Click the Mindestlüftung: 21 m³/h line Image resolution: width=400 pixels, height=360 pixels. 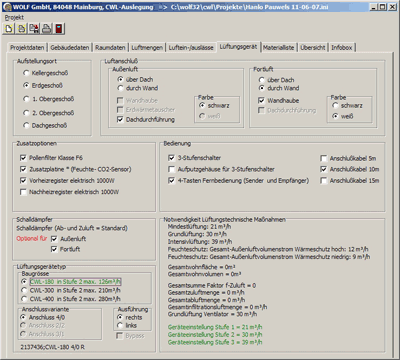[x=199, y=226]
